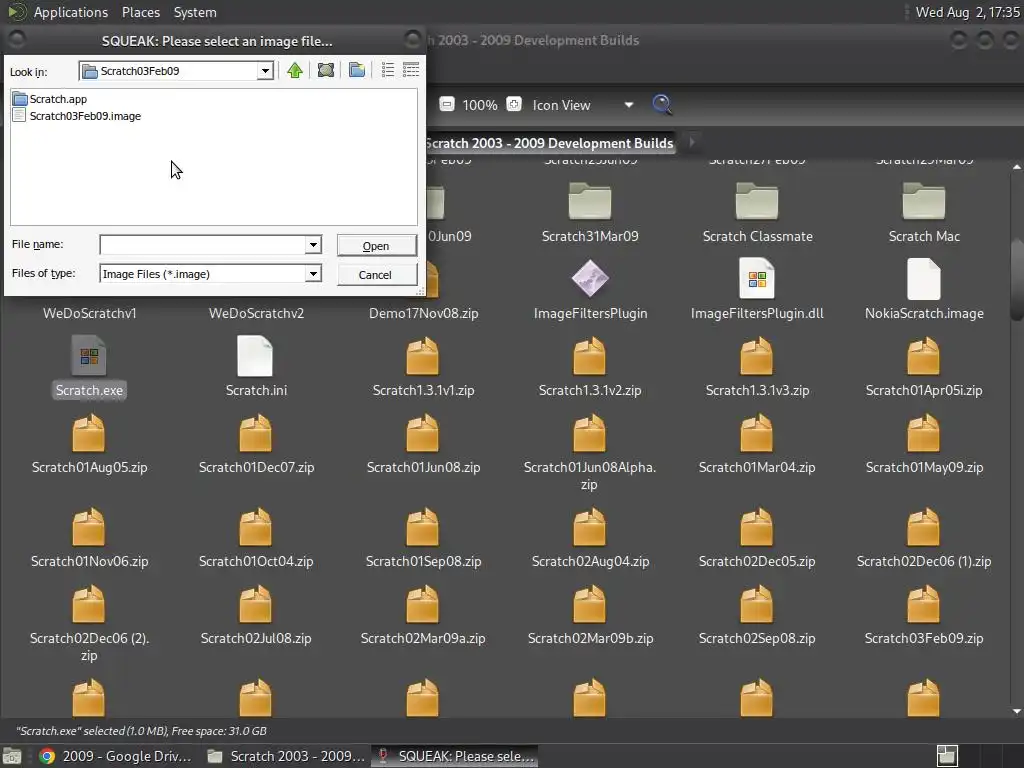Image resolution: width=1024 pixels, height=768 pixels.
Task: Click the desktop shortcut icon in dialog toolbar
Action: click(326, 71)
